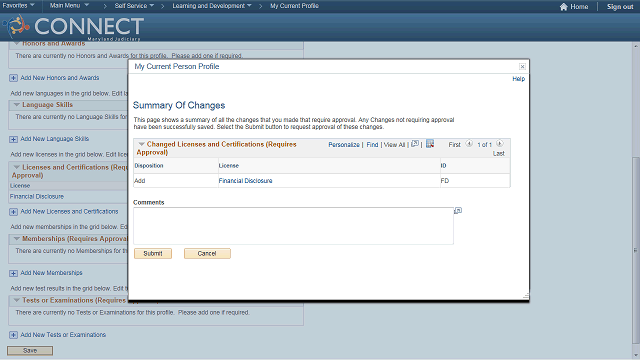Click plus icon for Add New Memberships
Screen dimensions: 640x360
click(13, 273)
